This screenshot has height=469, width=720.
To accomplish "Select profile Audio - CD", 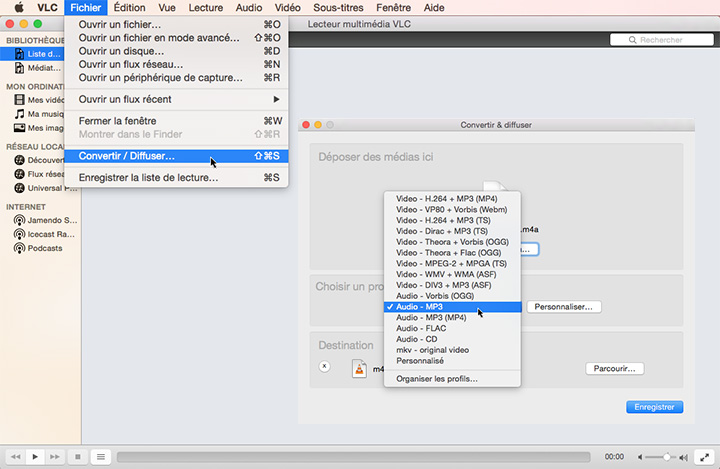I will pyautogui.click(x=452, y=339).
